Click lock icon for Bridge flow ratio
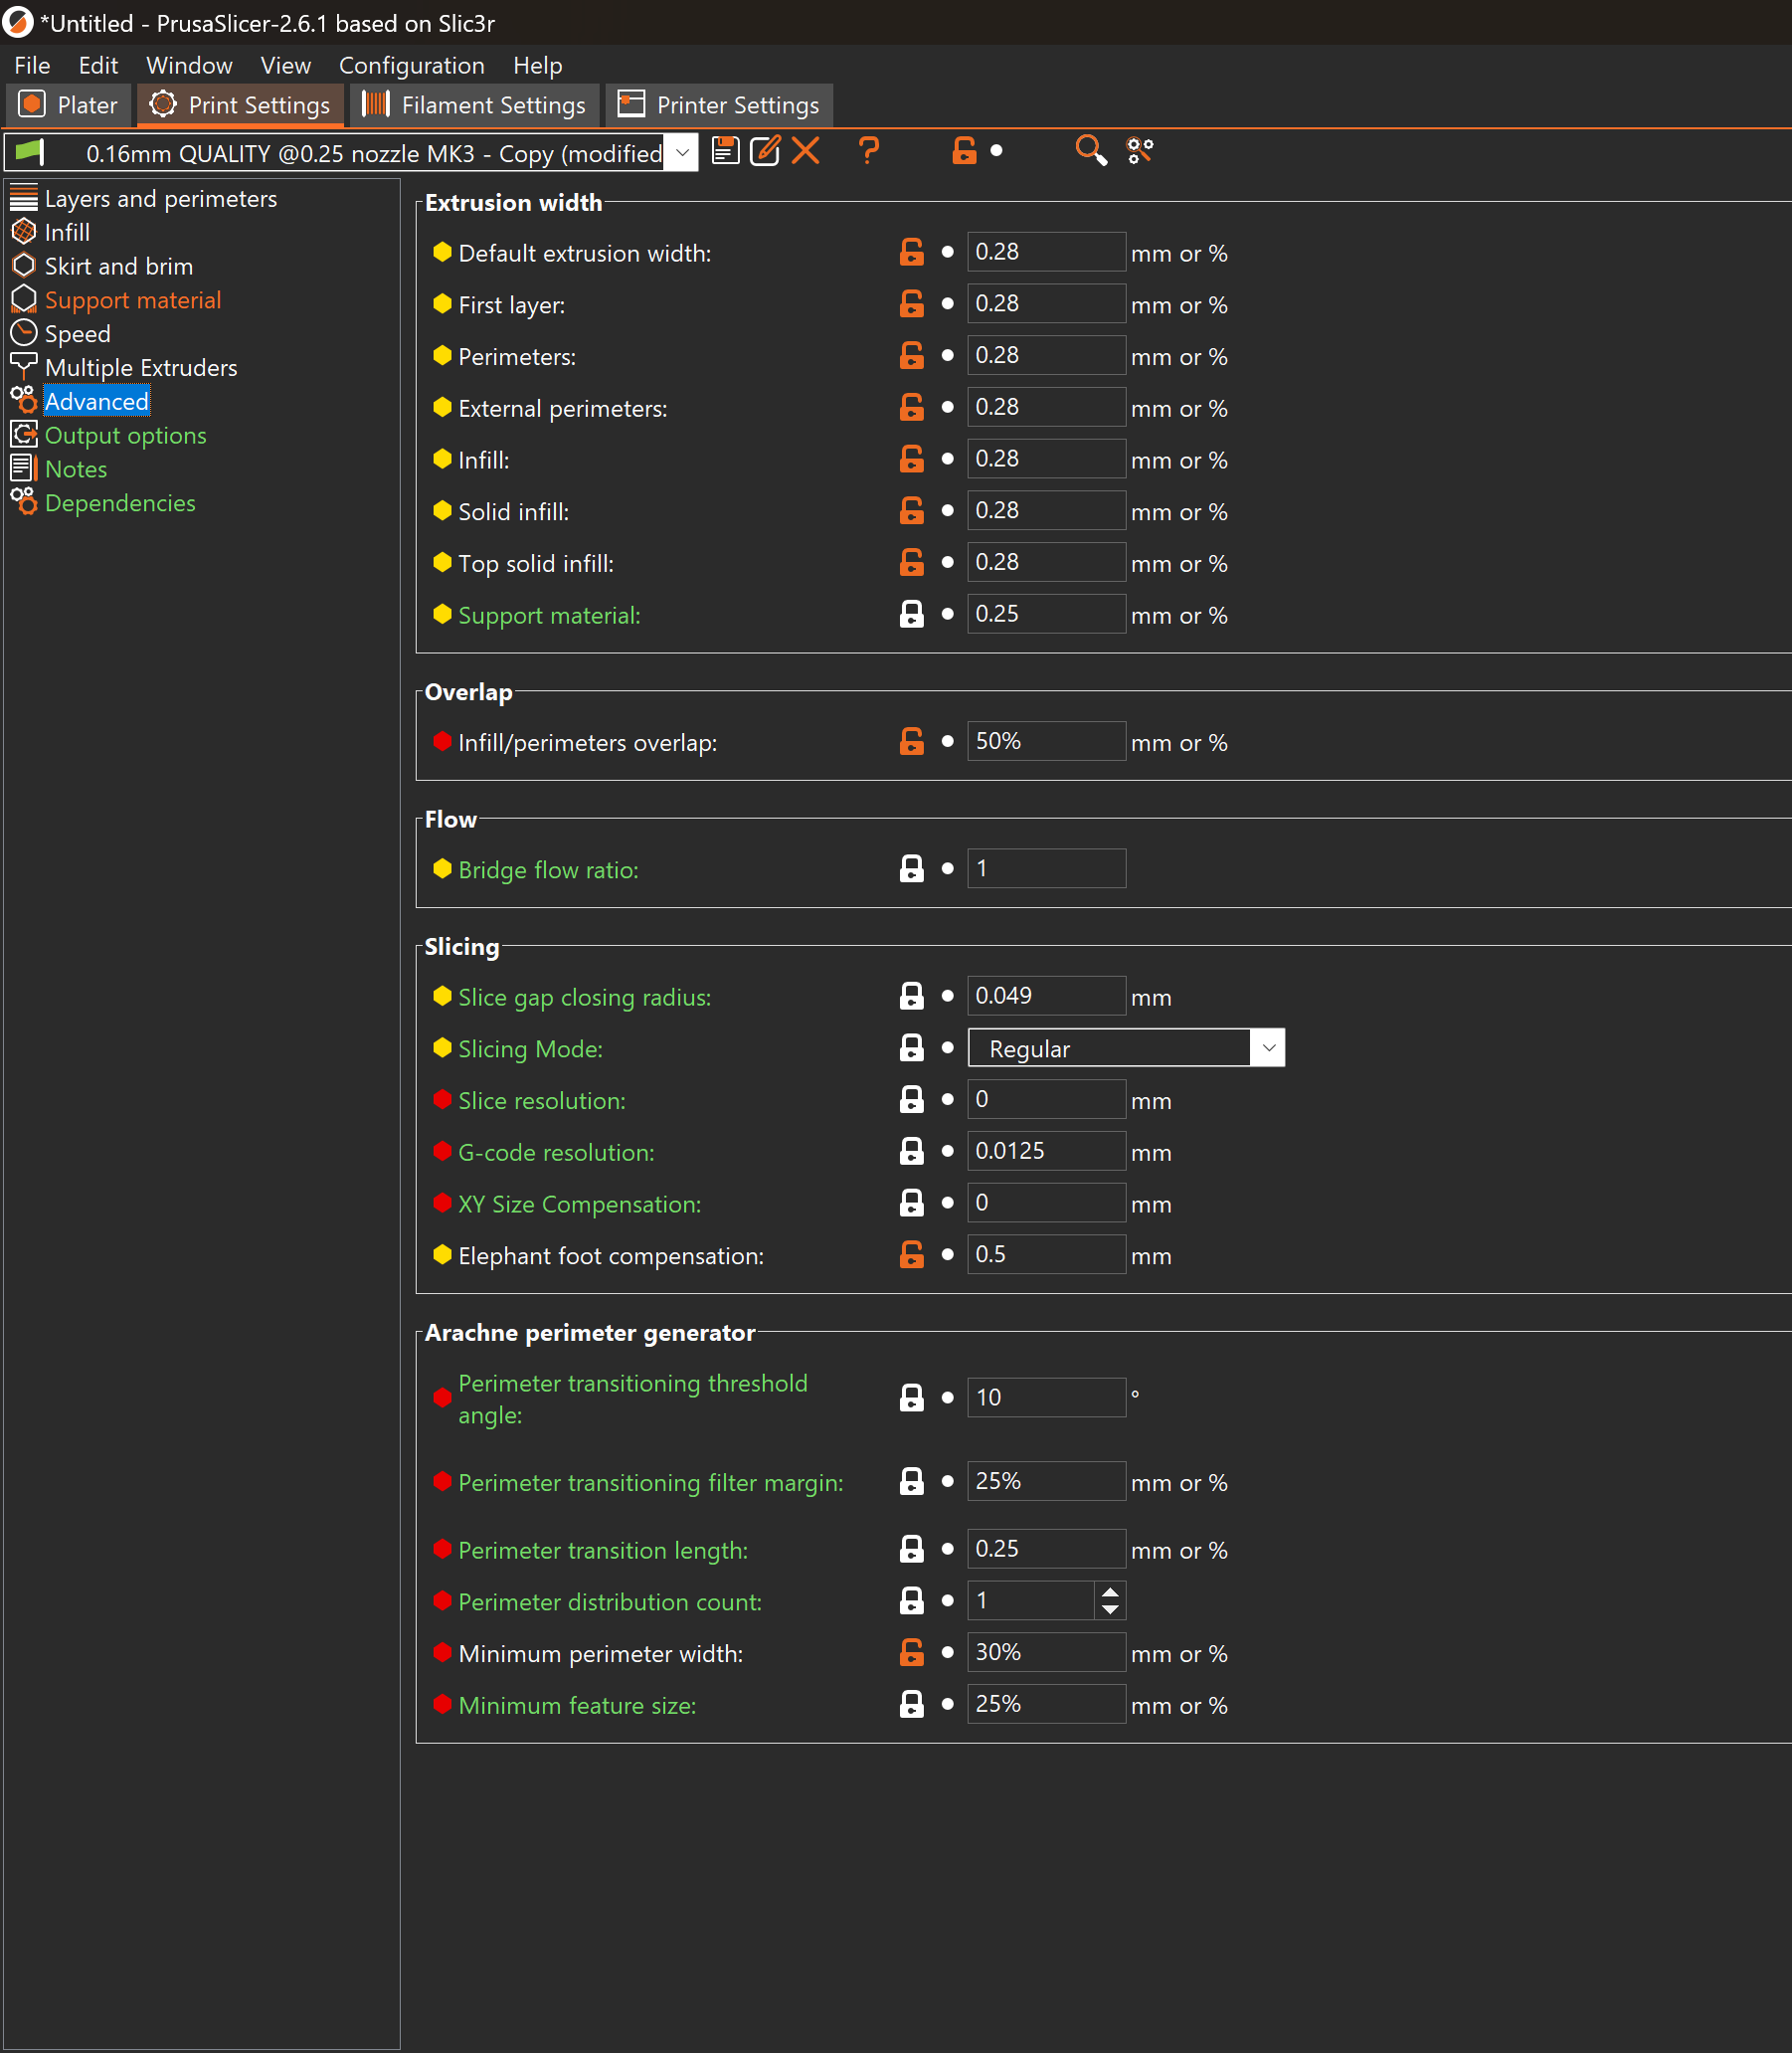 (911, 869)
